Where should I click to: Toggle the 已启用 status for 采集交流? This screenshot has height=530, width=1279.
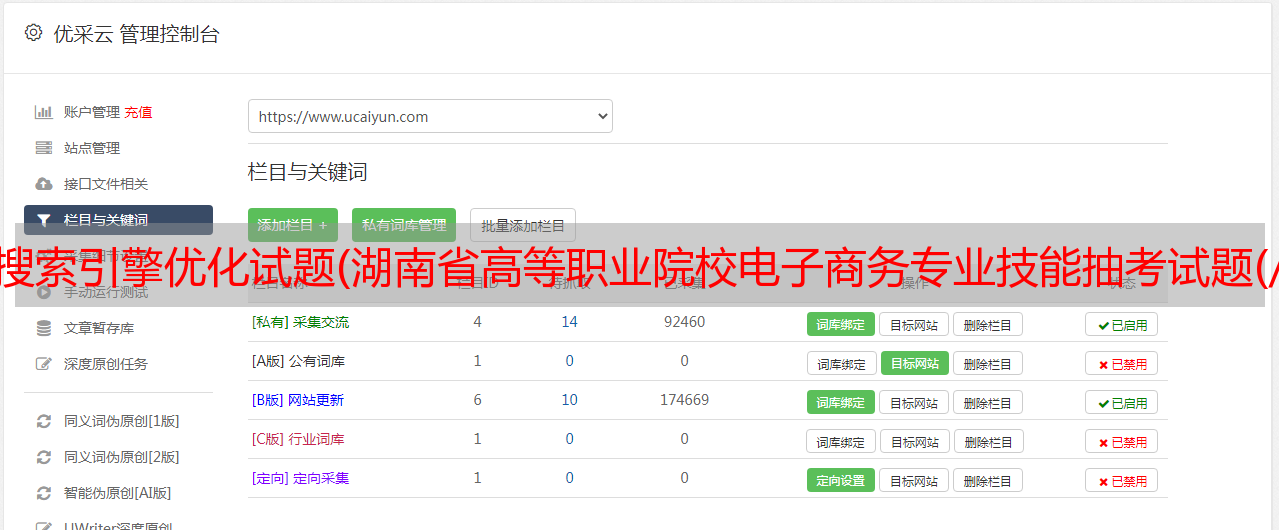pos(1122,324)
